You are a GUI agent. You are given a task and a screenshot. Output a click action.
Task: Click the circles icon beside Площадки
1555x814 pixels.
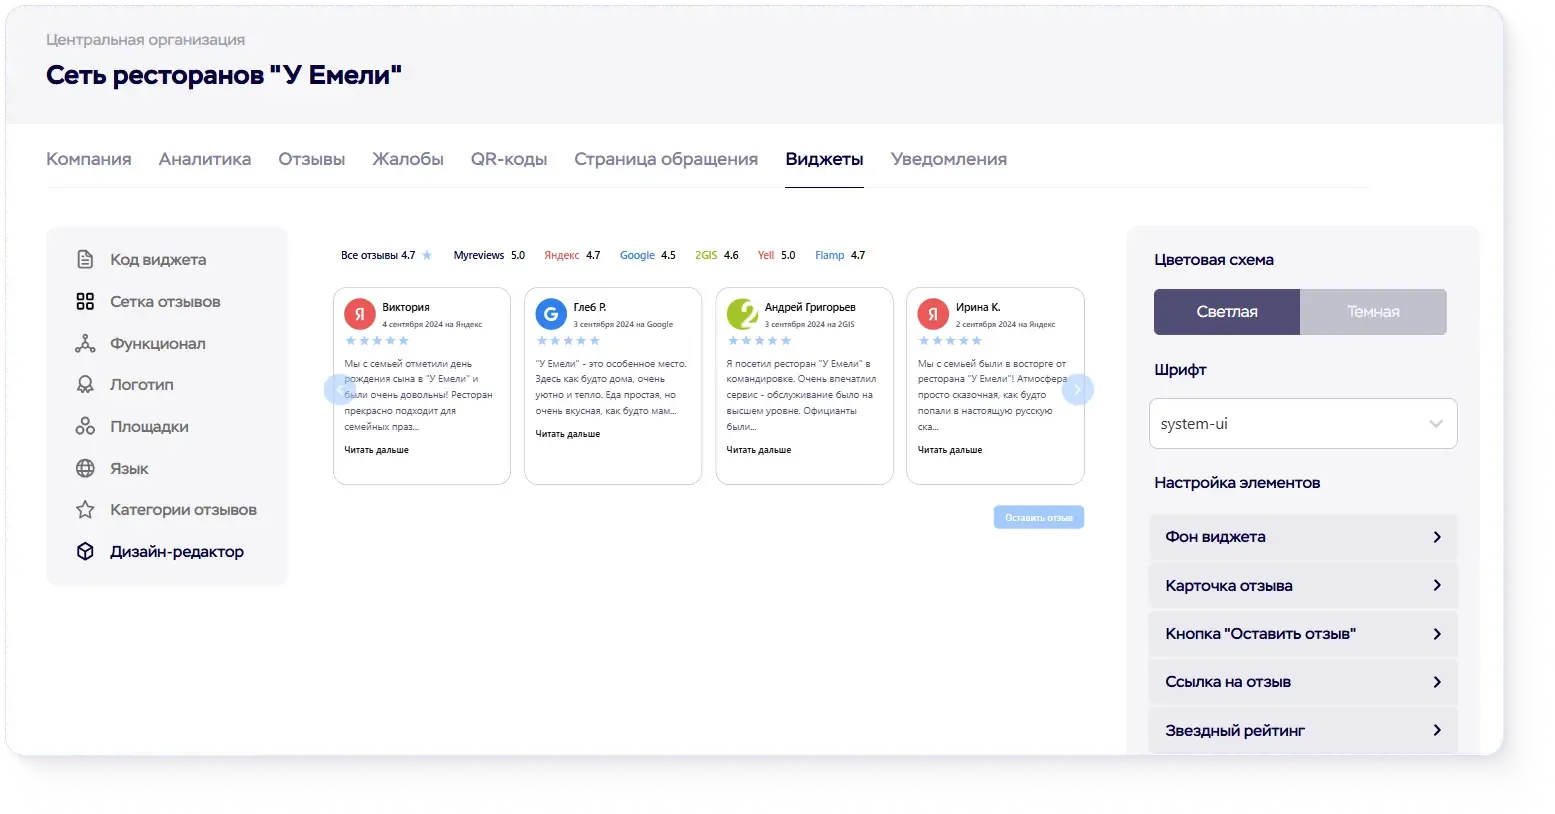pyautogui.click(x=85, y=427)
